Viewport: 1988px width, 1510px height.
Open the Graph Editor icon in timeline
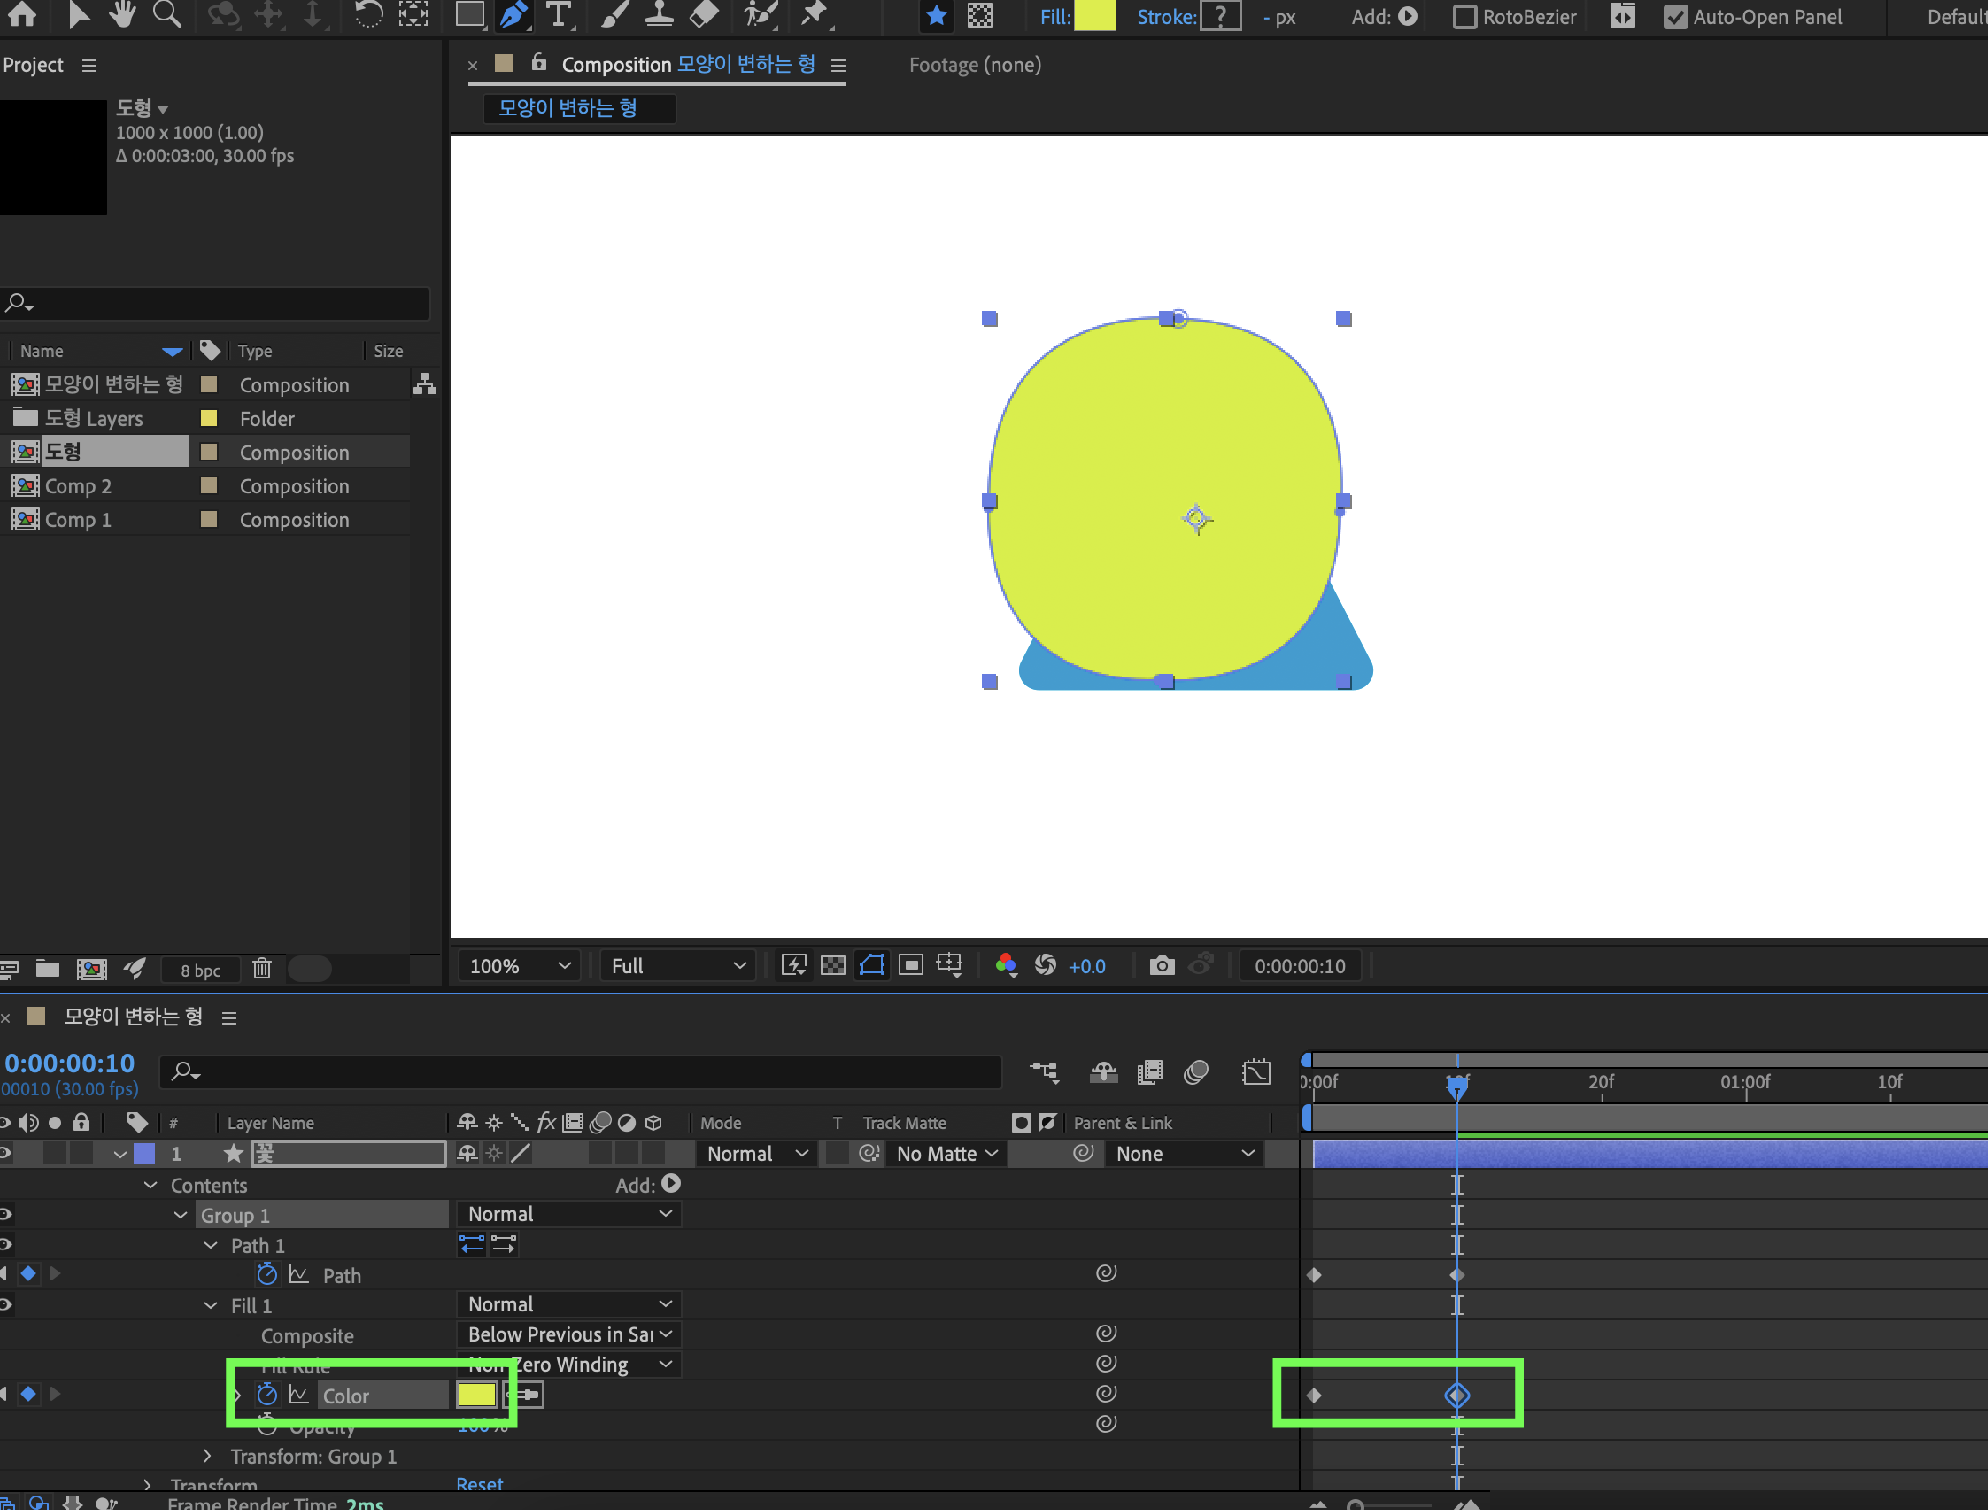pos(1256,1072)
